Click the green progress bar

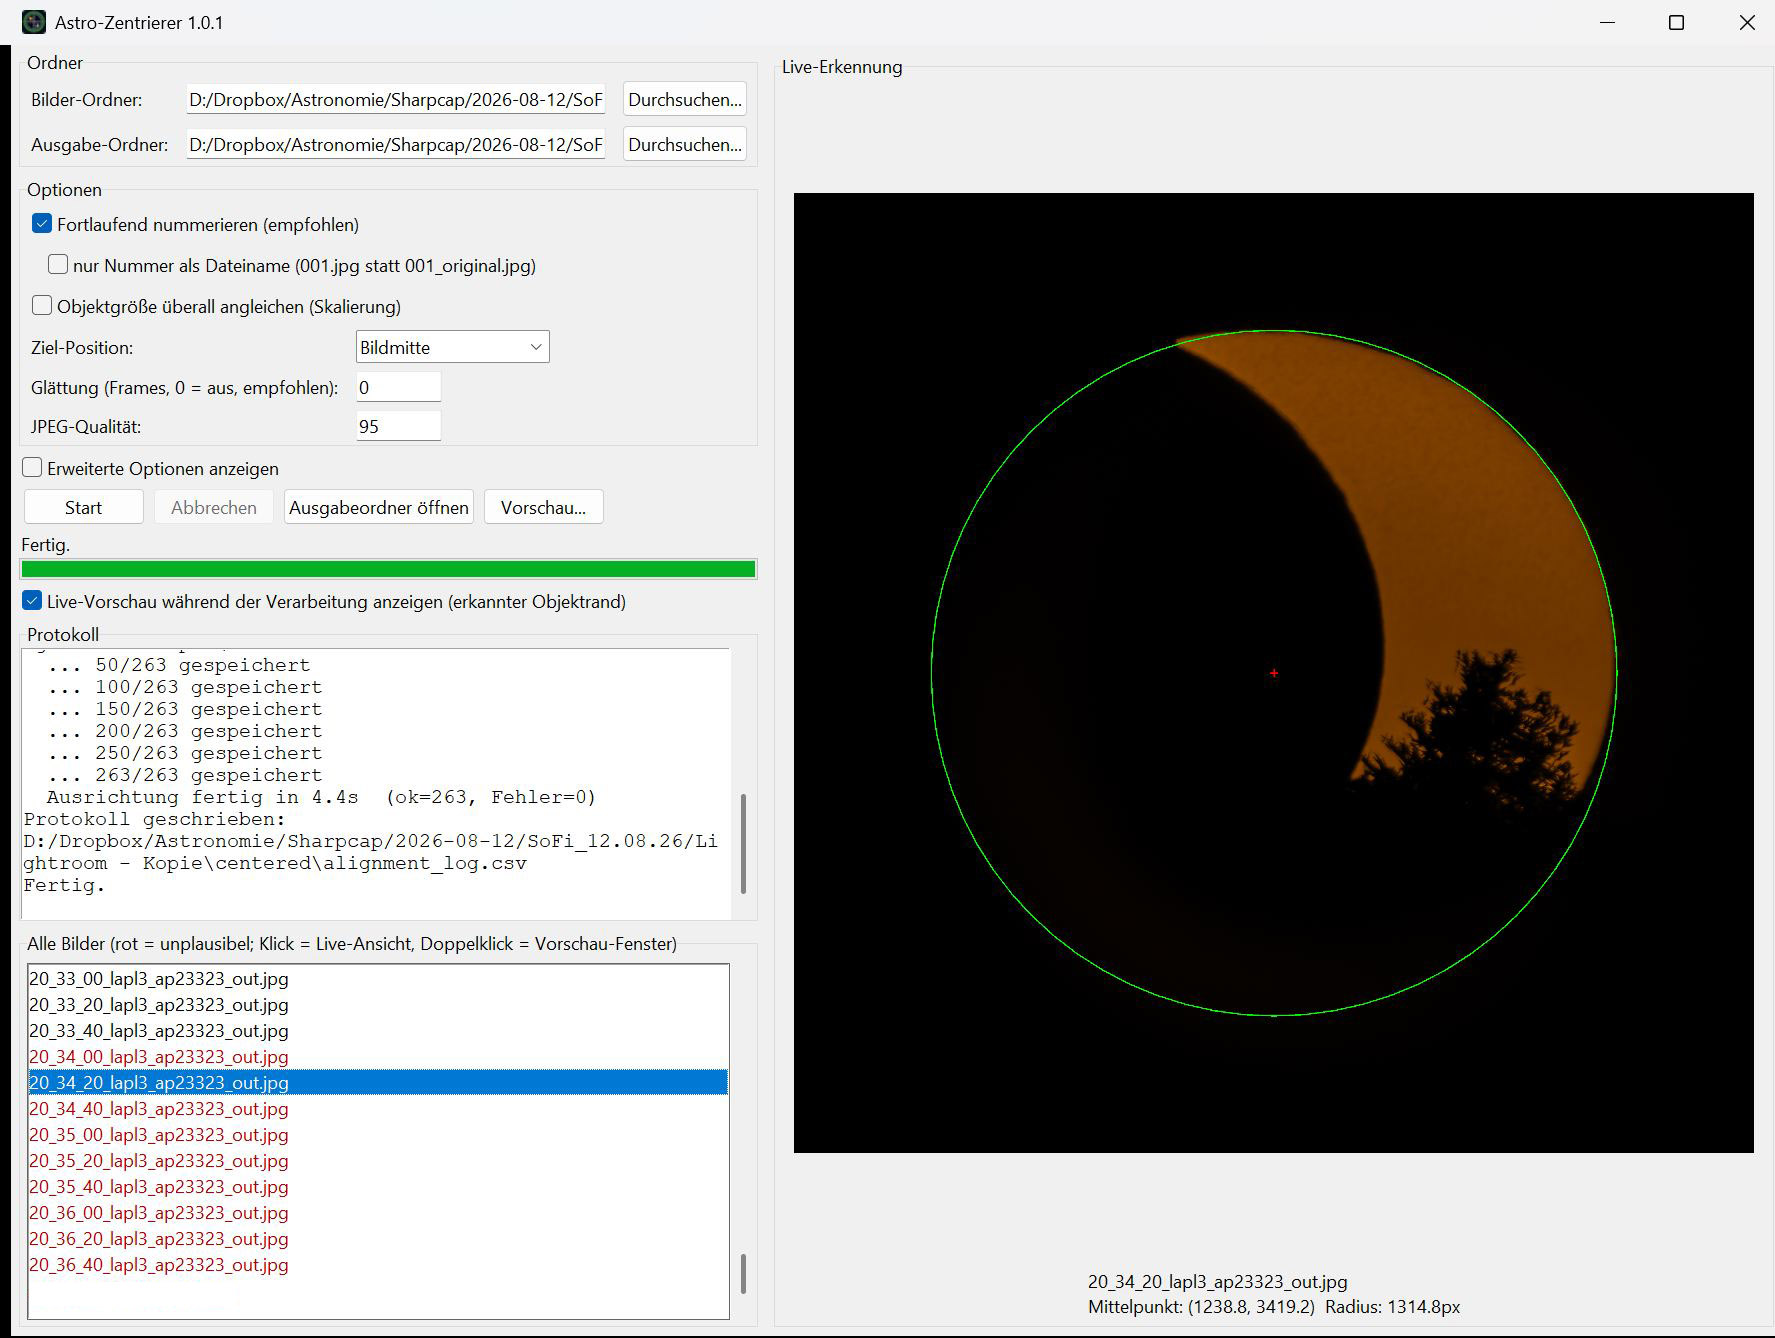pos(388,569)
